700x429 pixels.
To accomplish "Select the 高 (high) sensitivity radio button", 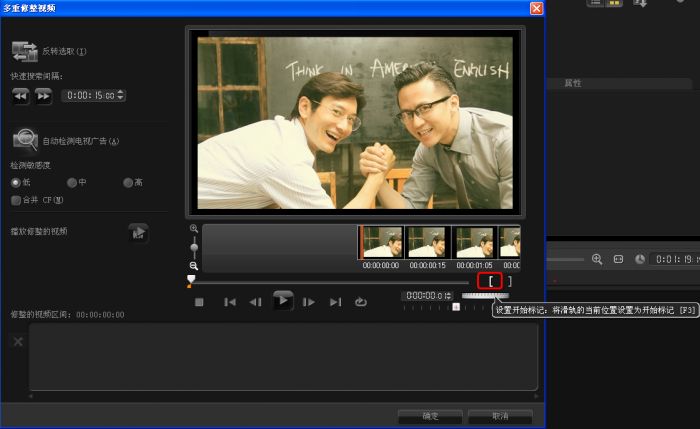I will click(x=127, y=182).
